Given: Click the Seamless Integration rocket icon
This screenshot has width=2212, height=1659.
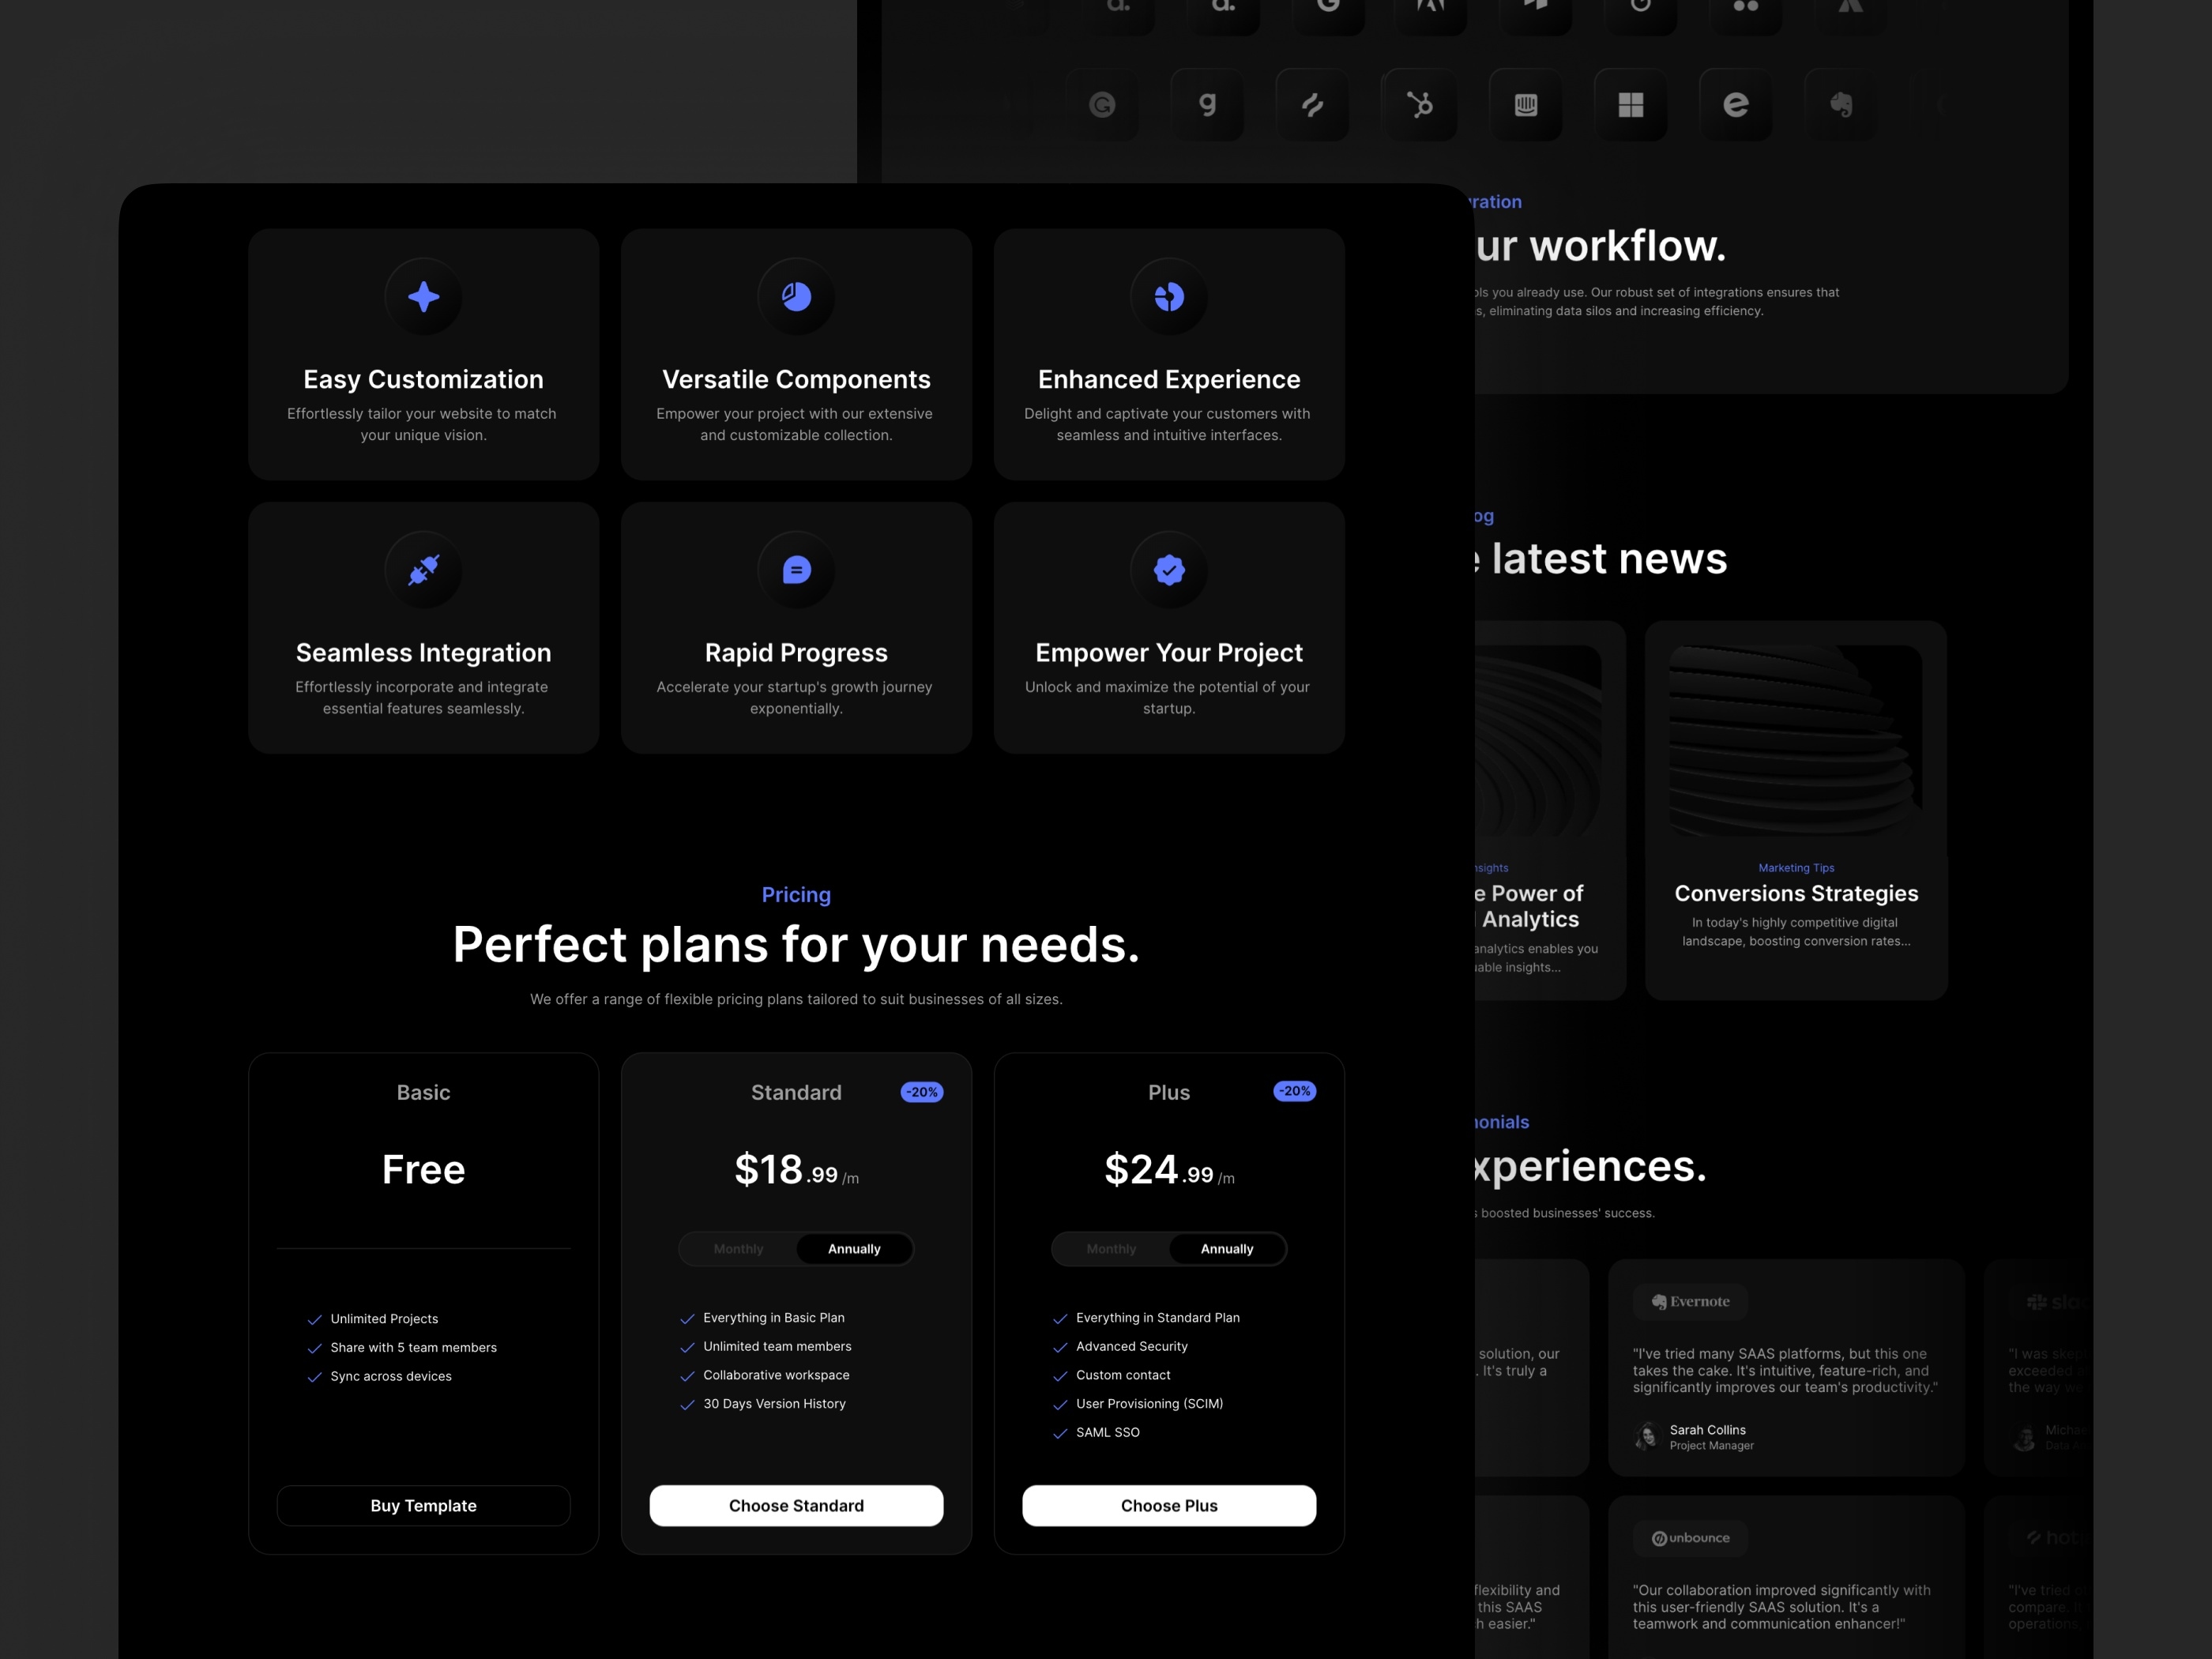Looking at the screenshot, I should click(423, 568).
